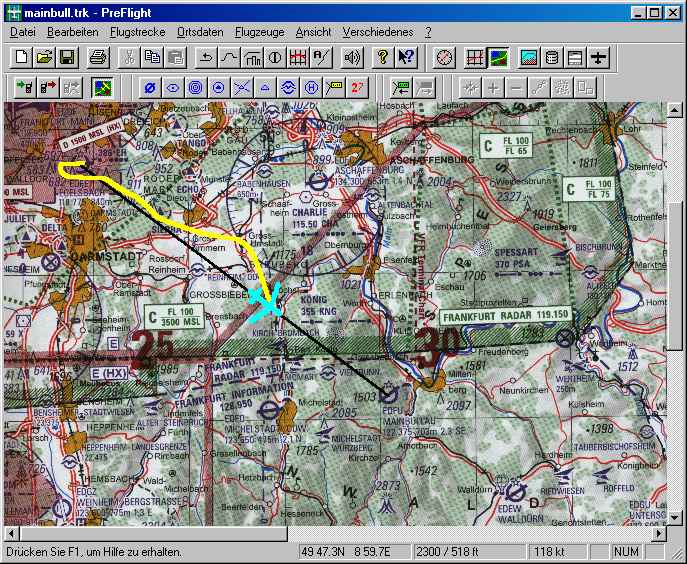The width and height of the screenshot is (687, 564).
Task: Toggle the small triangle symbol icon
Action: [x=265, y=88]
